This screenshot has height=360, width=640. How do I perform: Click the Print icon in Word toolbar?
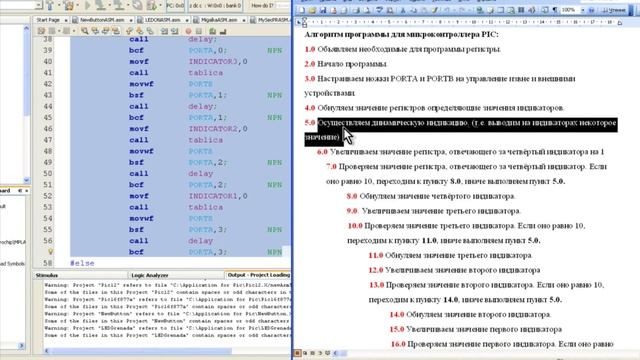click(357, 10)
